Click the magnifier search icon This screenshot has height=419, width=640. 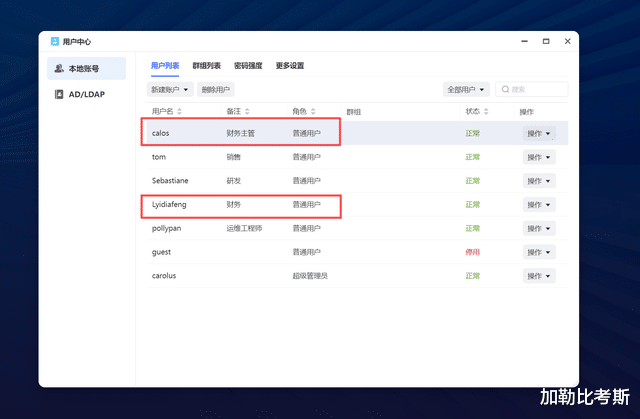pyautogui.click(x=505, y=89)
